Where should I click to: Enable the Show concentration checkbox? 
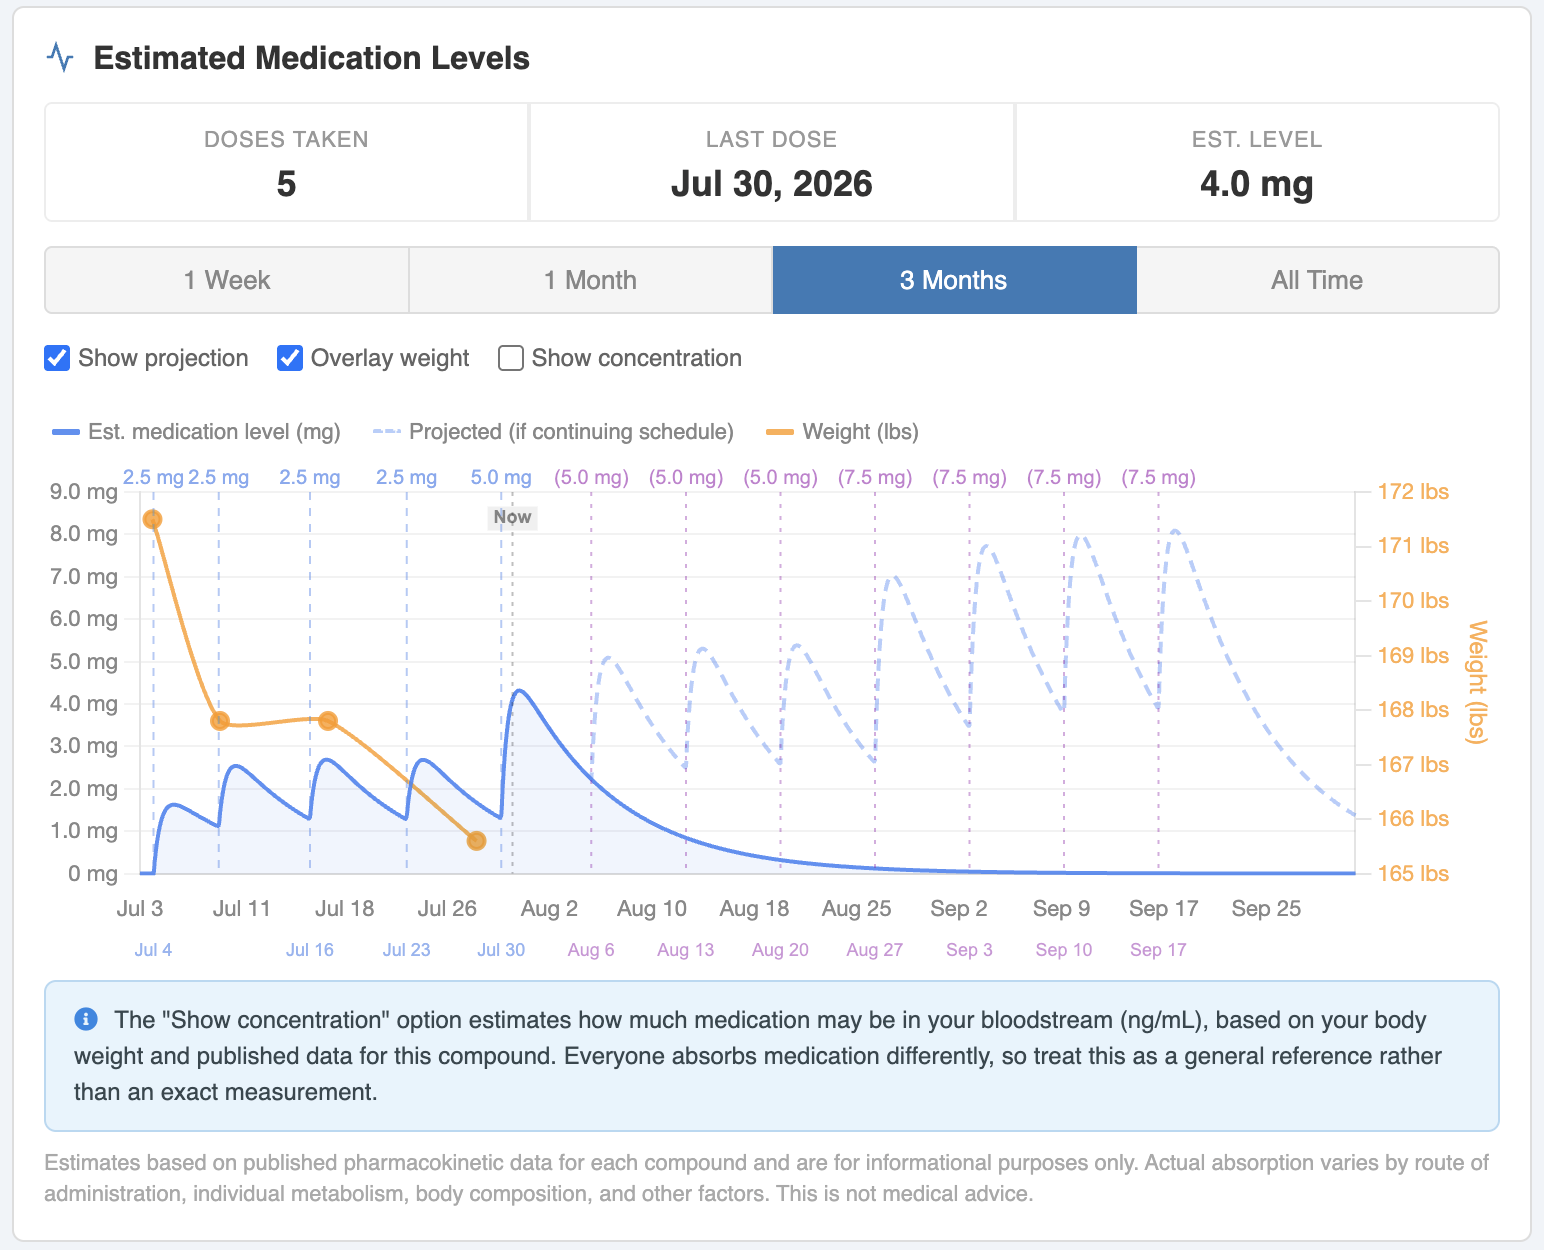(x=511, y=358)
